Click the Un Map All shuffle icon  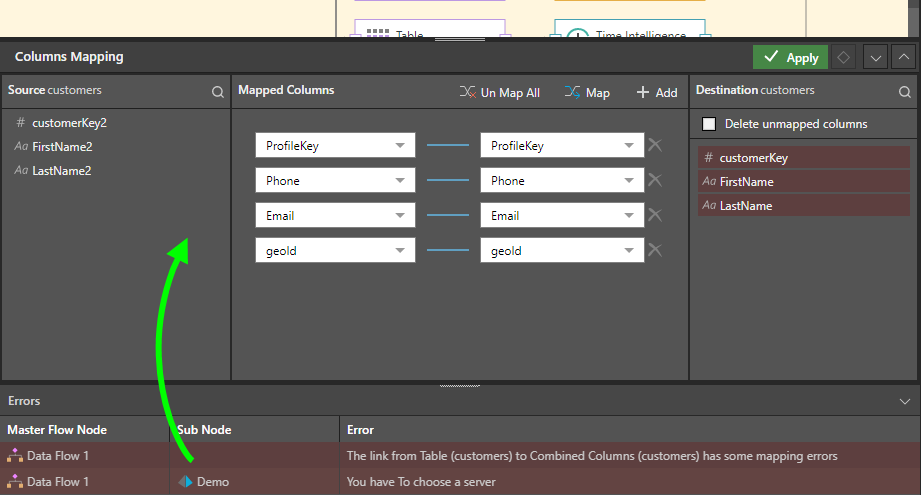point(468,92)
